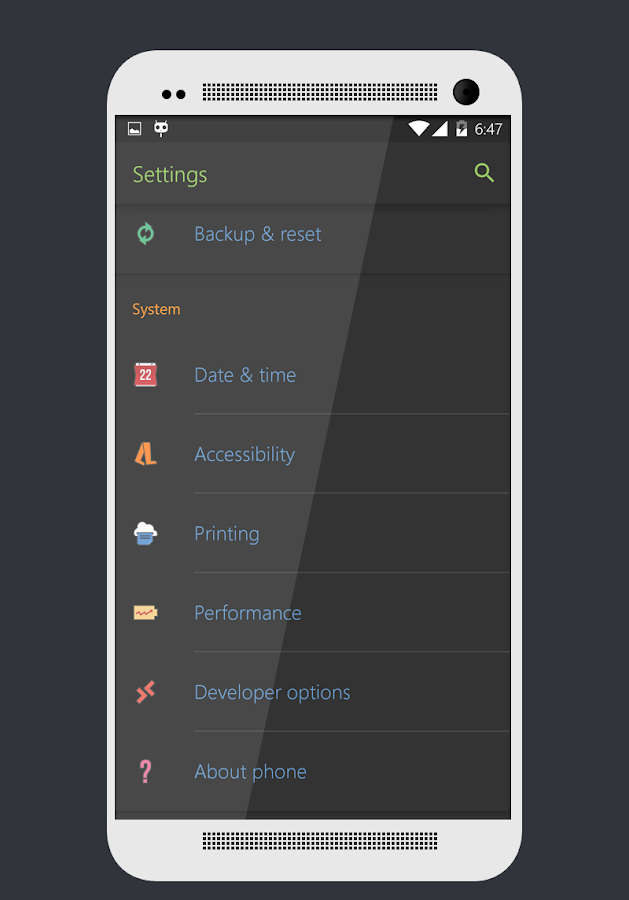
Task: Tap the pink question mark icon
Action: 146,771
